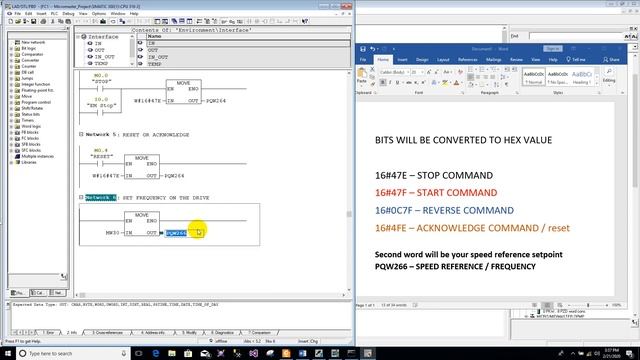Open File Explorer from the taskbar
The height and width of the screenshot is (360, 640).
click(x=172, y=353)
